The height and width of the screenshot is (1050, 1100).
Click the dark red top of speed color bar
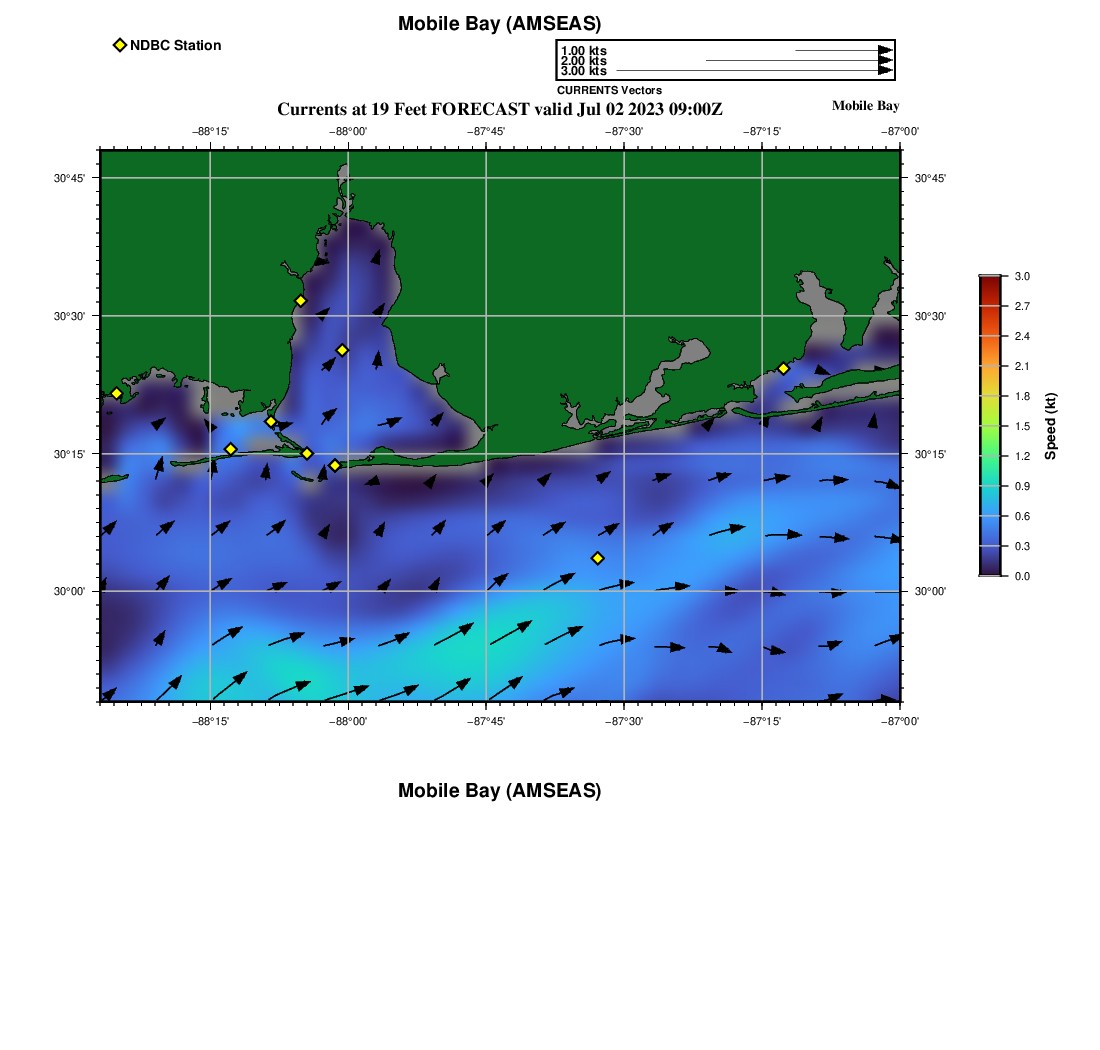click(990, 282)
